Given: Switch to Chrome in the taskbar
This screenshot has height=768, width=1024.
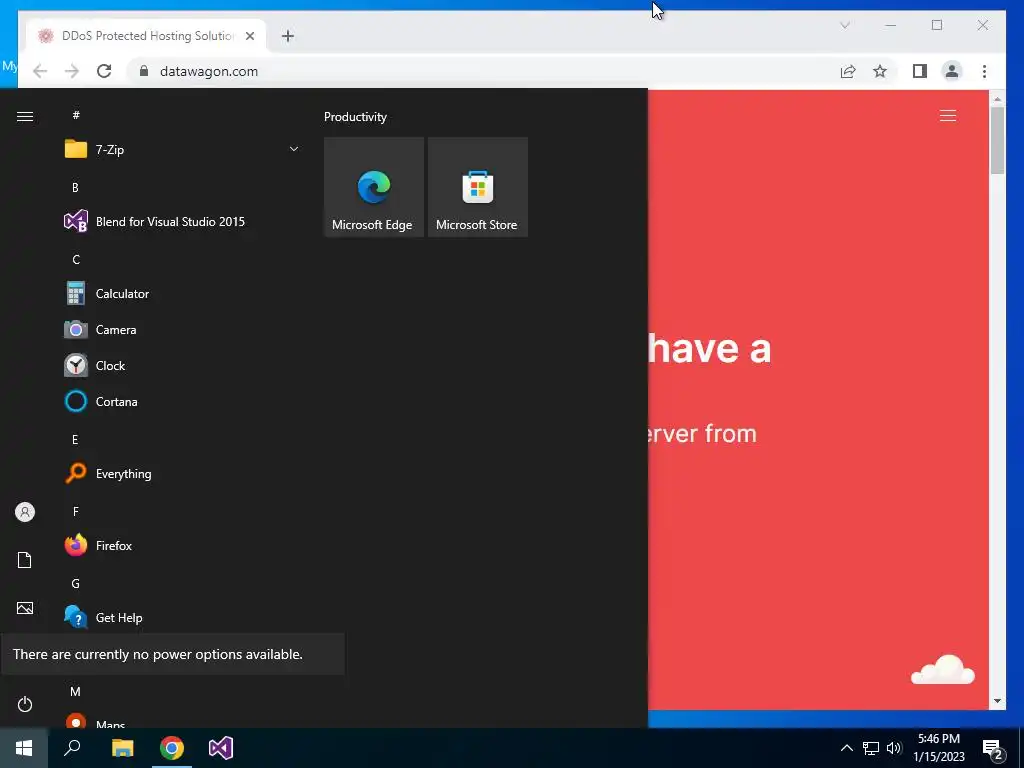Looking at the screenshot, I should pyautogui.click(x=172, y=748).
